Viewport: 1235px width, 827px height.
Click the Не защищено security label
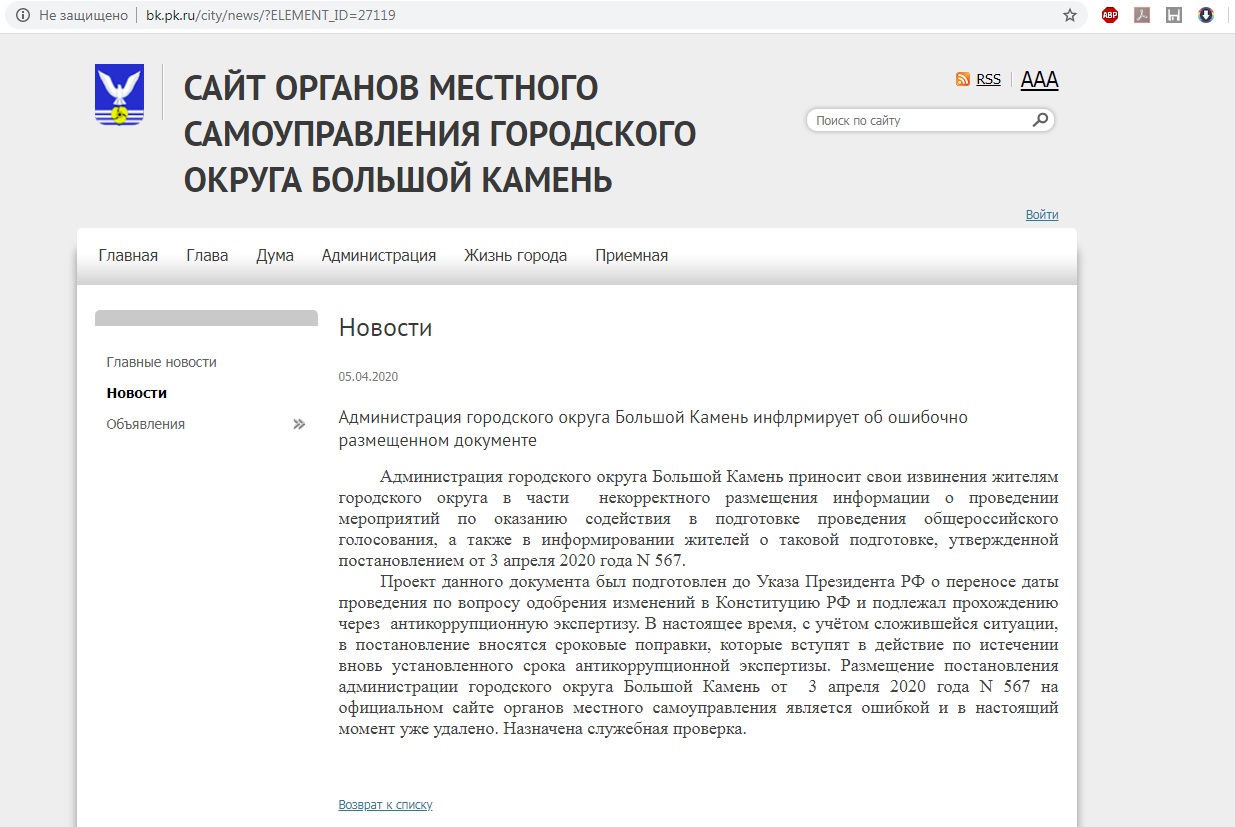(x=84, y=16)
